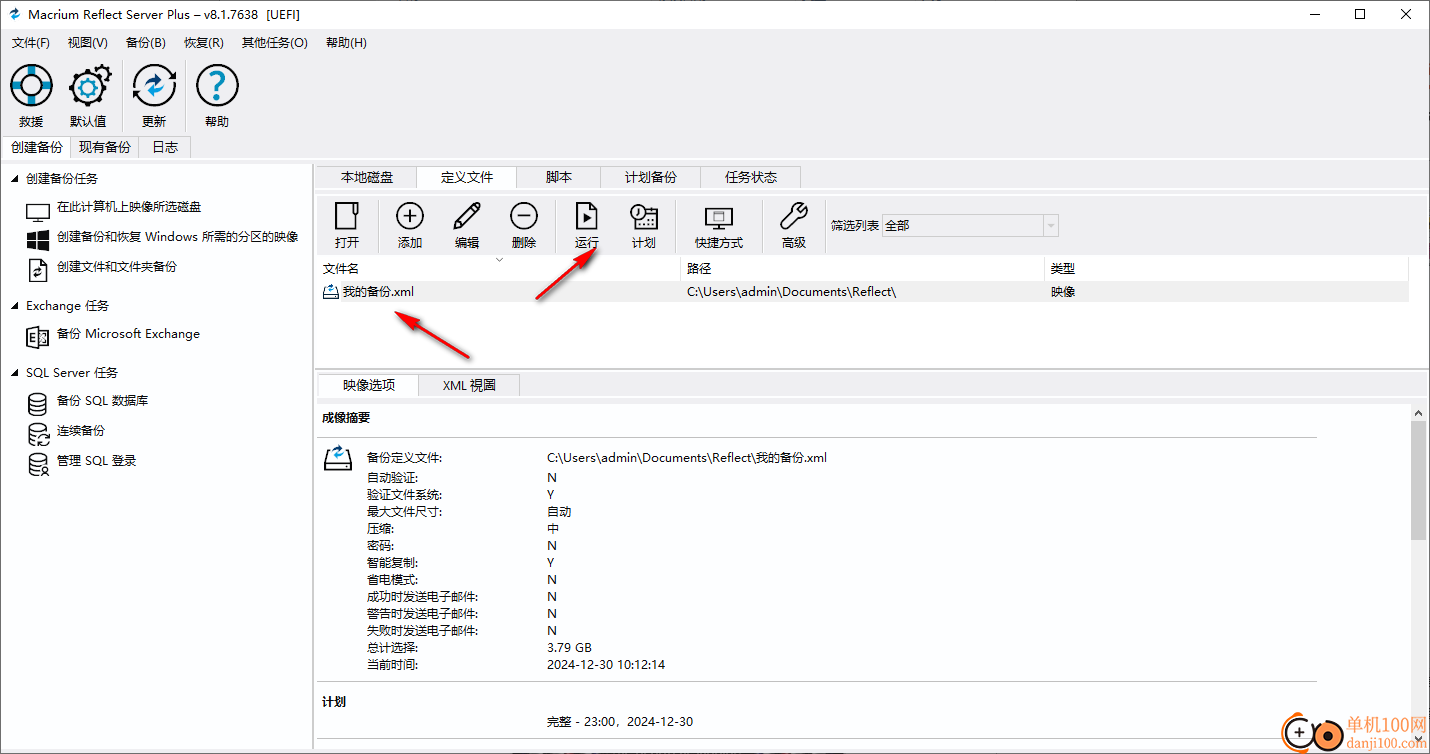Viewport: 1430px width, 754px height.
Task: Click the sort chevron above 文件名 column
Action: [499, 260]
